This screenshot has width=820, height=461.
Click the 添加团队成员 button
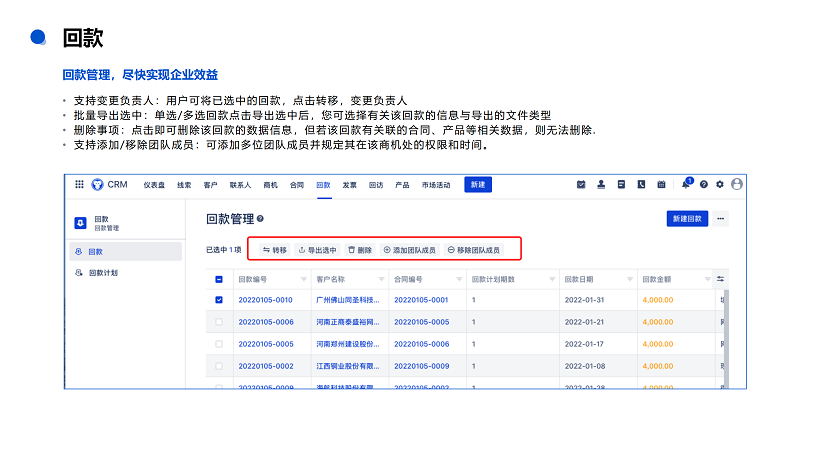coord(409,250)
